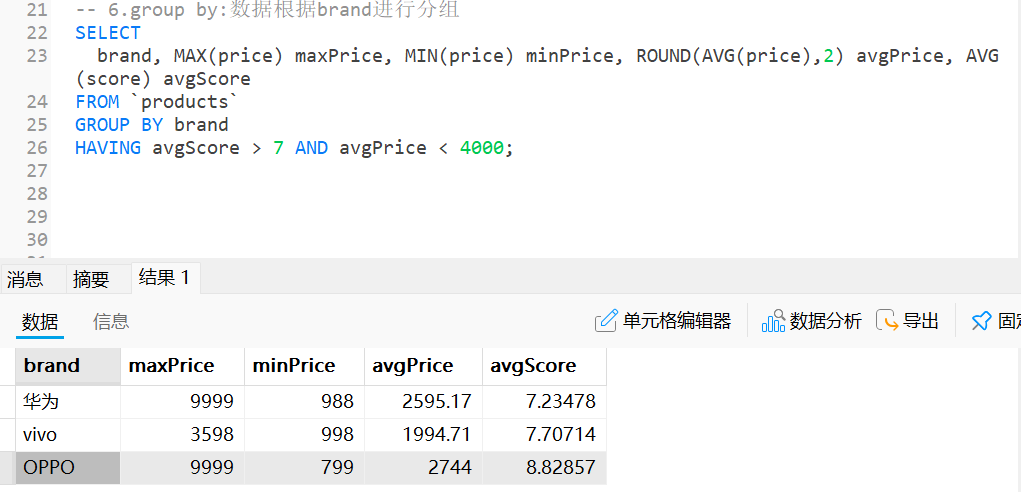Select the minPrice column header
The image size is (1021, 492).
303,366
